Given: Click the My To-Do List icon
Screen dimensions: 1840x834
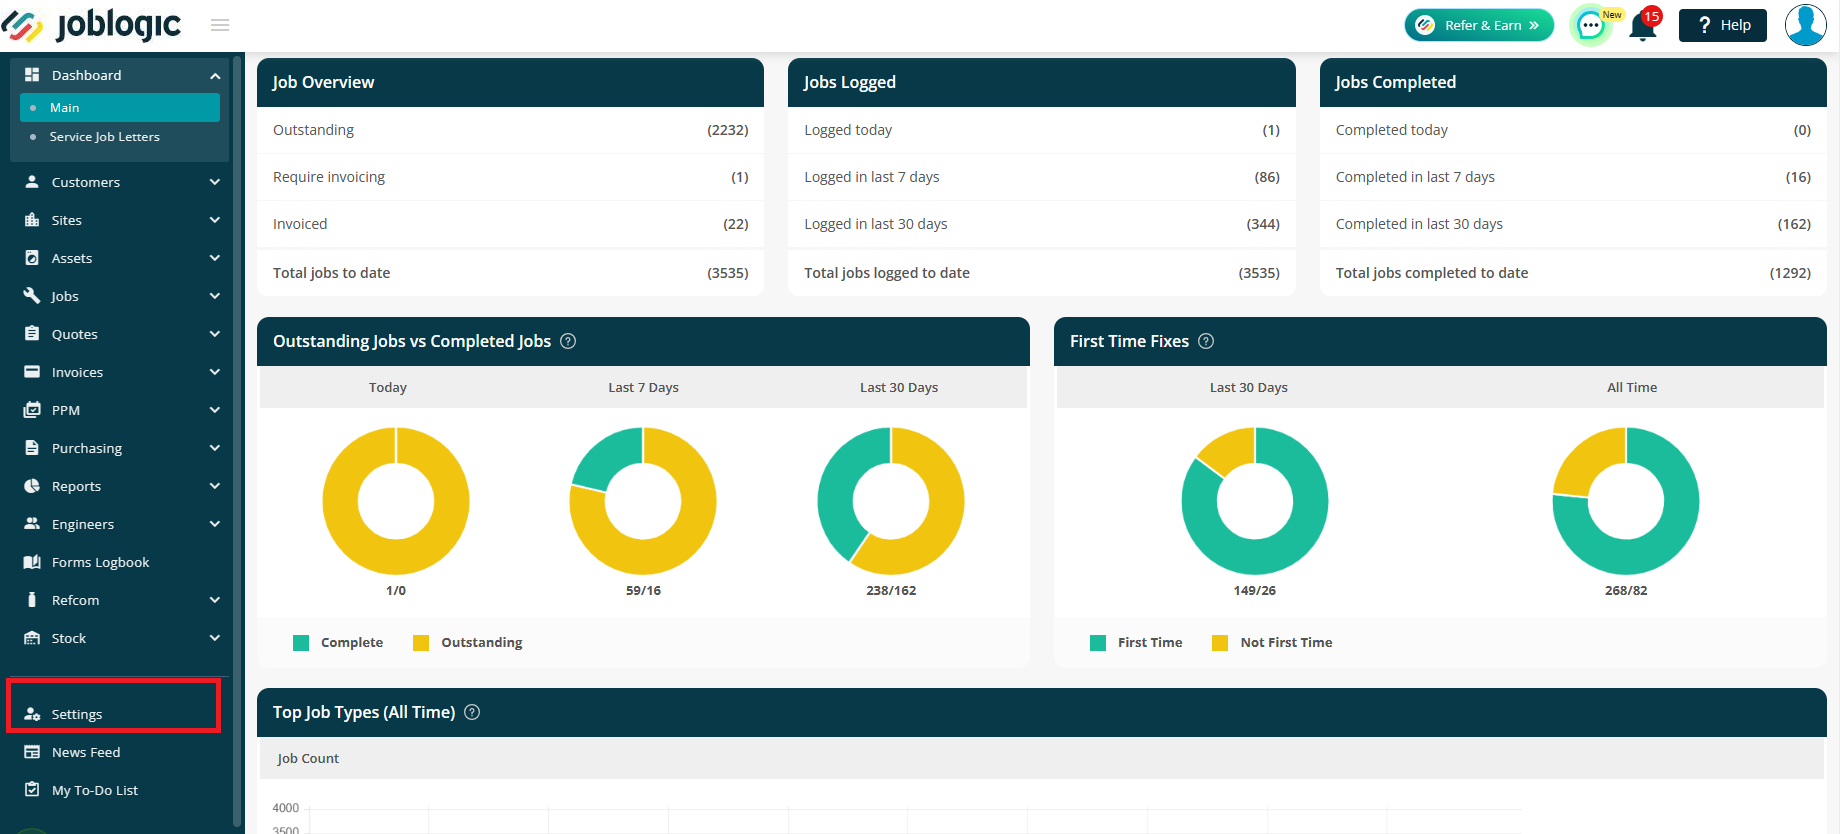Looking at the screenshot, I should tap(32, 790).
